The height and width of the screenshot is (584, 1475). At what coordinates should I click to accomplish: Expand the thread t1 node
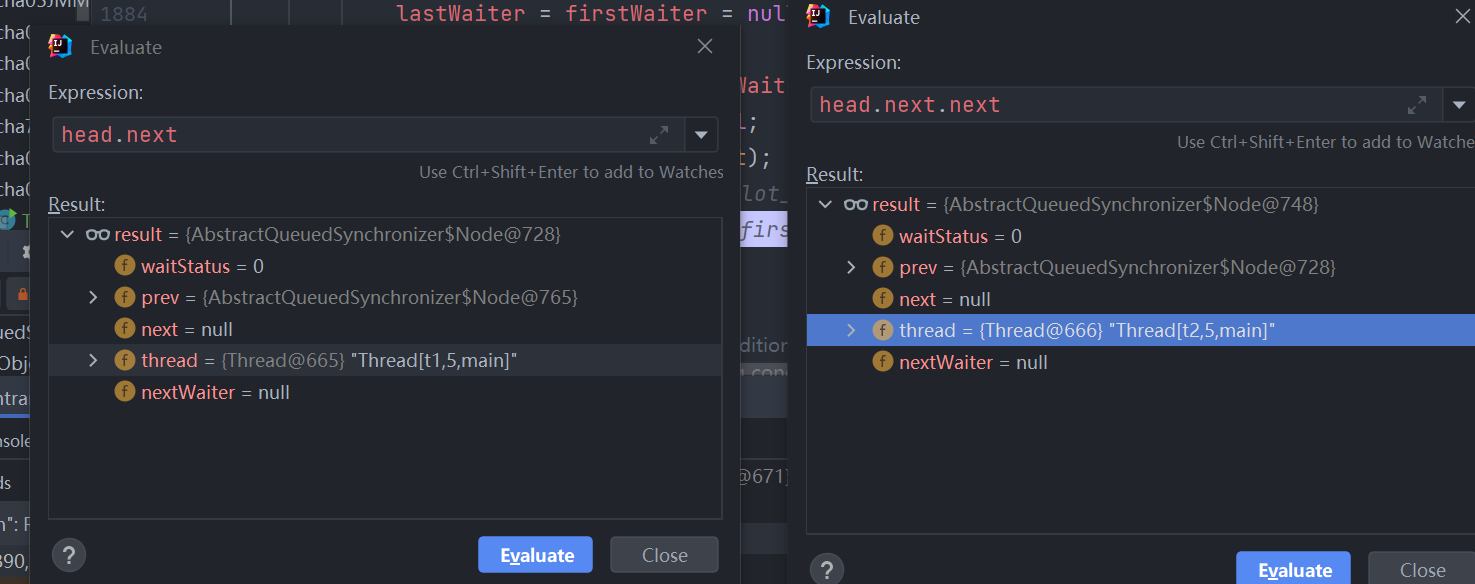tap(94, 360)
